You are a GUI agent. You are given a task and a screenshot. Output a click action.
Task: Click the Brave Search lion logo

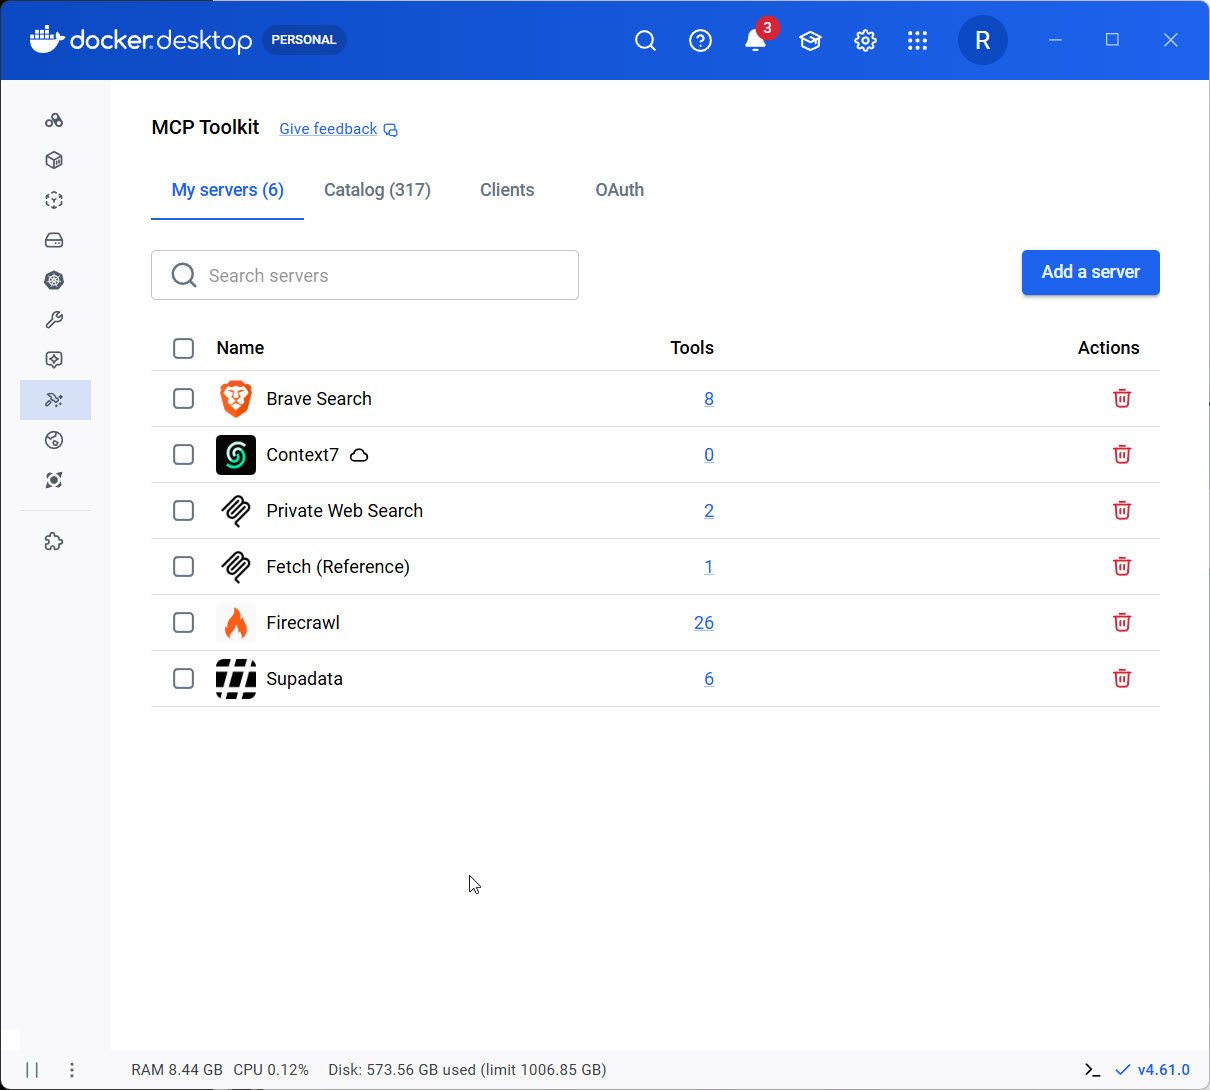point(236,398)
